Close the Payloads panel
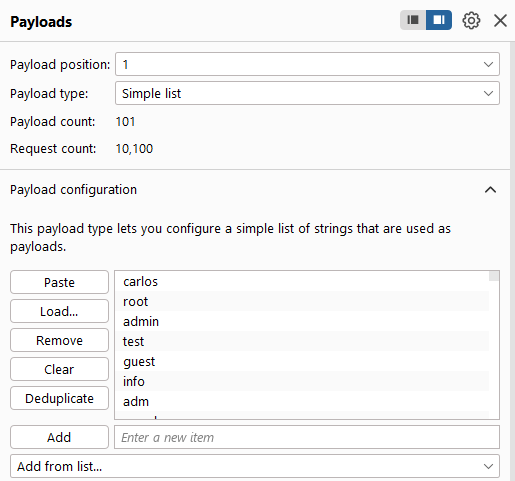Viewport: 515px width, 481px height. click(500, 21)
